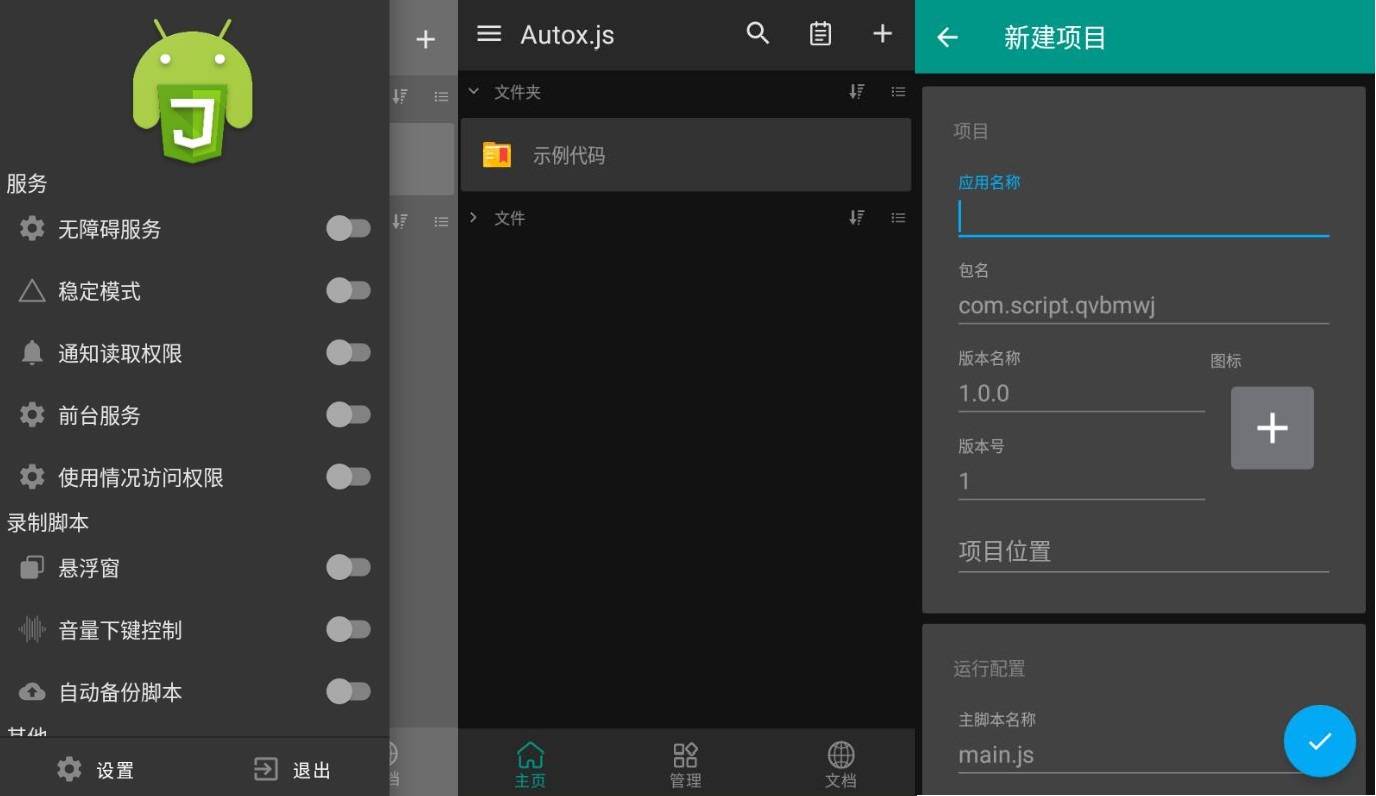Viewport: 1376px width, 796px height.
Task: Click the 退出 button
Action: 293,770
